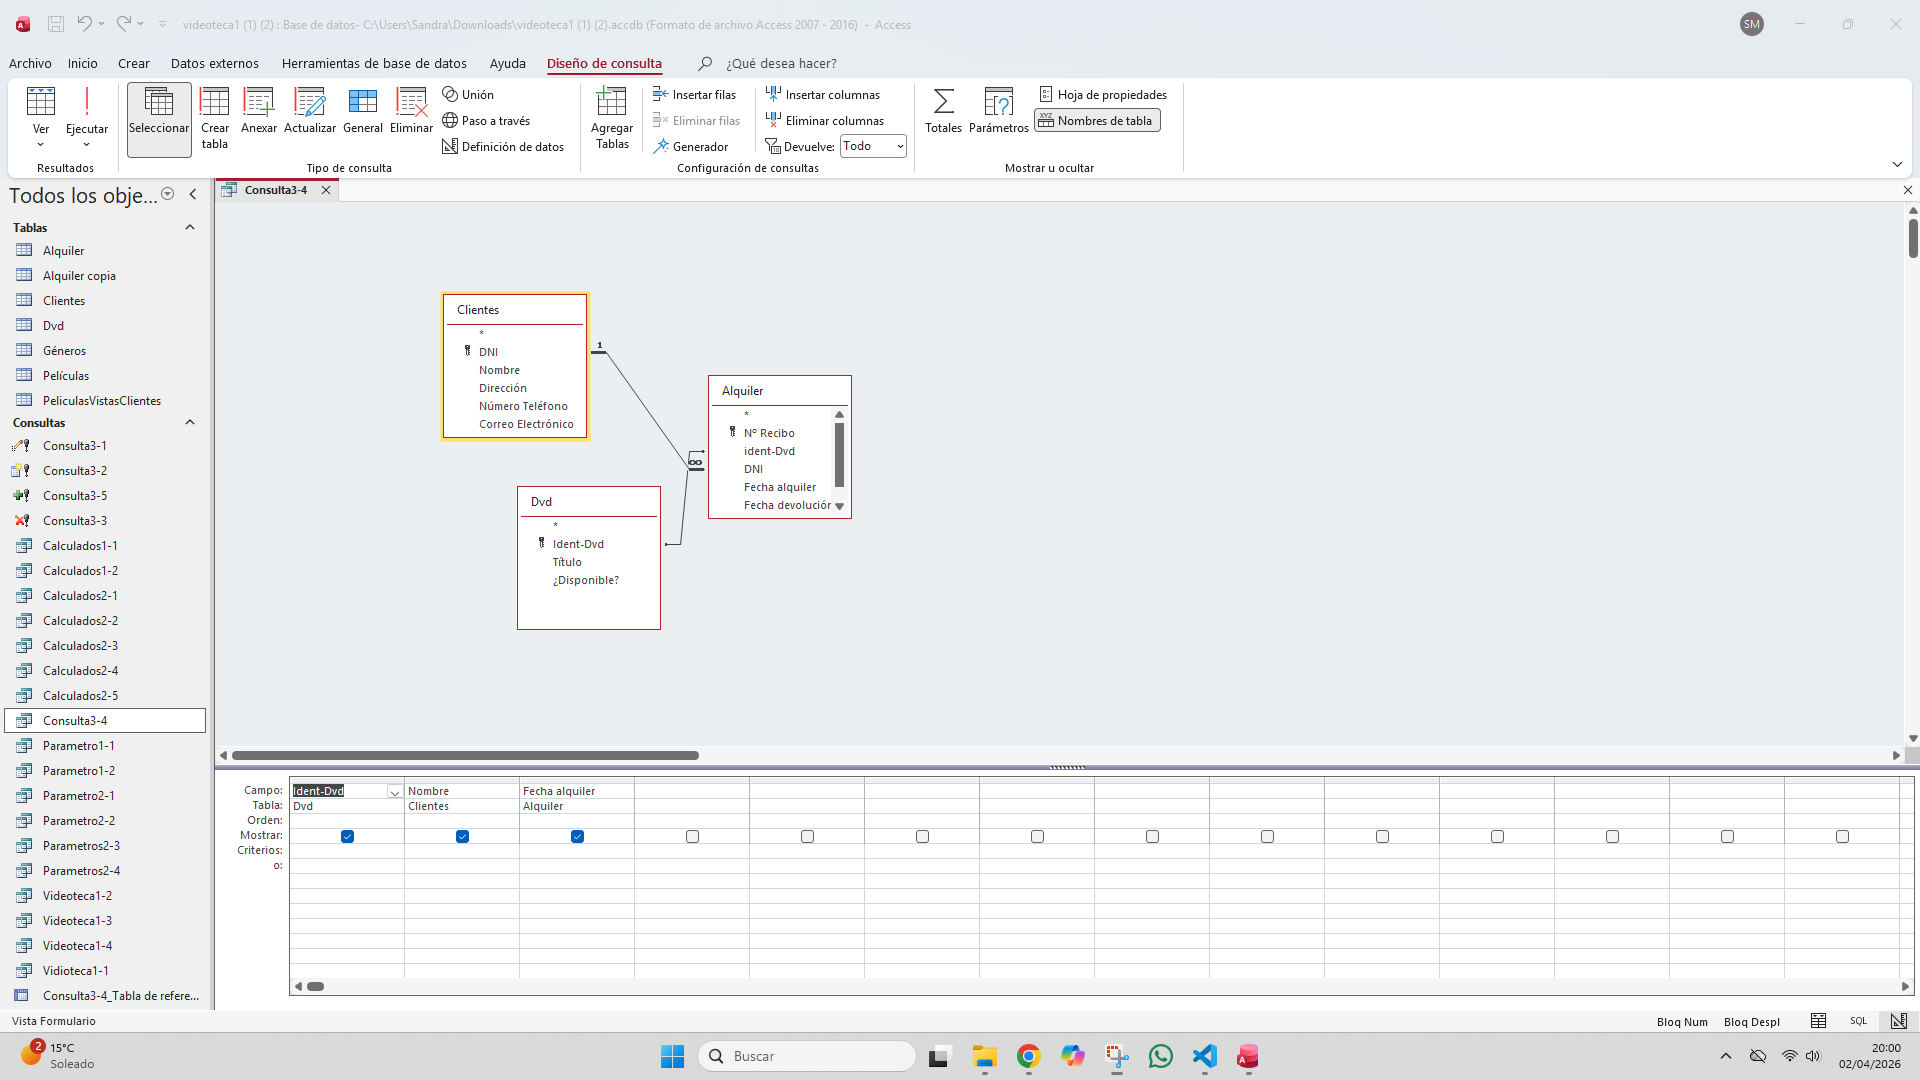This screenshot has height=1080, width=1920.
Task: Open the Crear ribbon tab
Action: 133,63
